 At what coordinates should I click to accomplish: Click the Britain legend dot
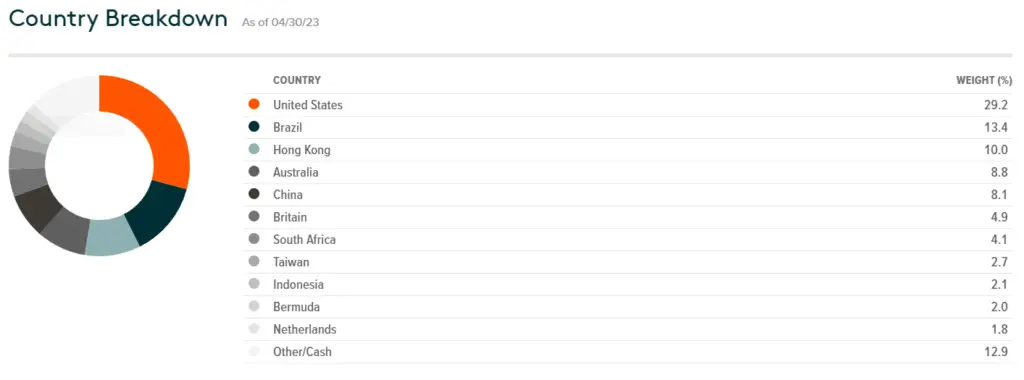click(254, 217)
